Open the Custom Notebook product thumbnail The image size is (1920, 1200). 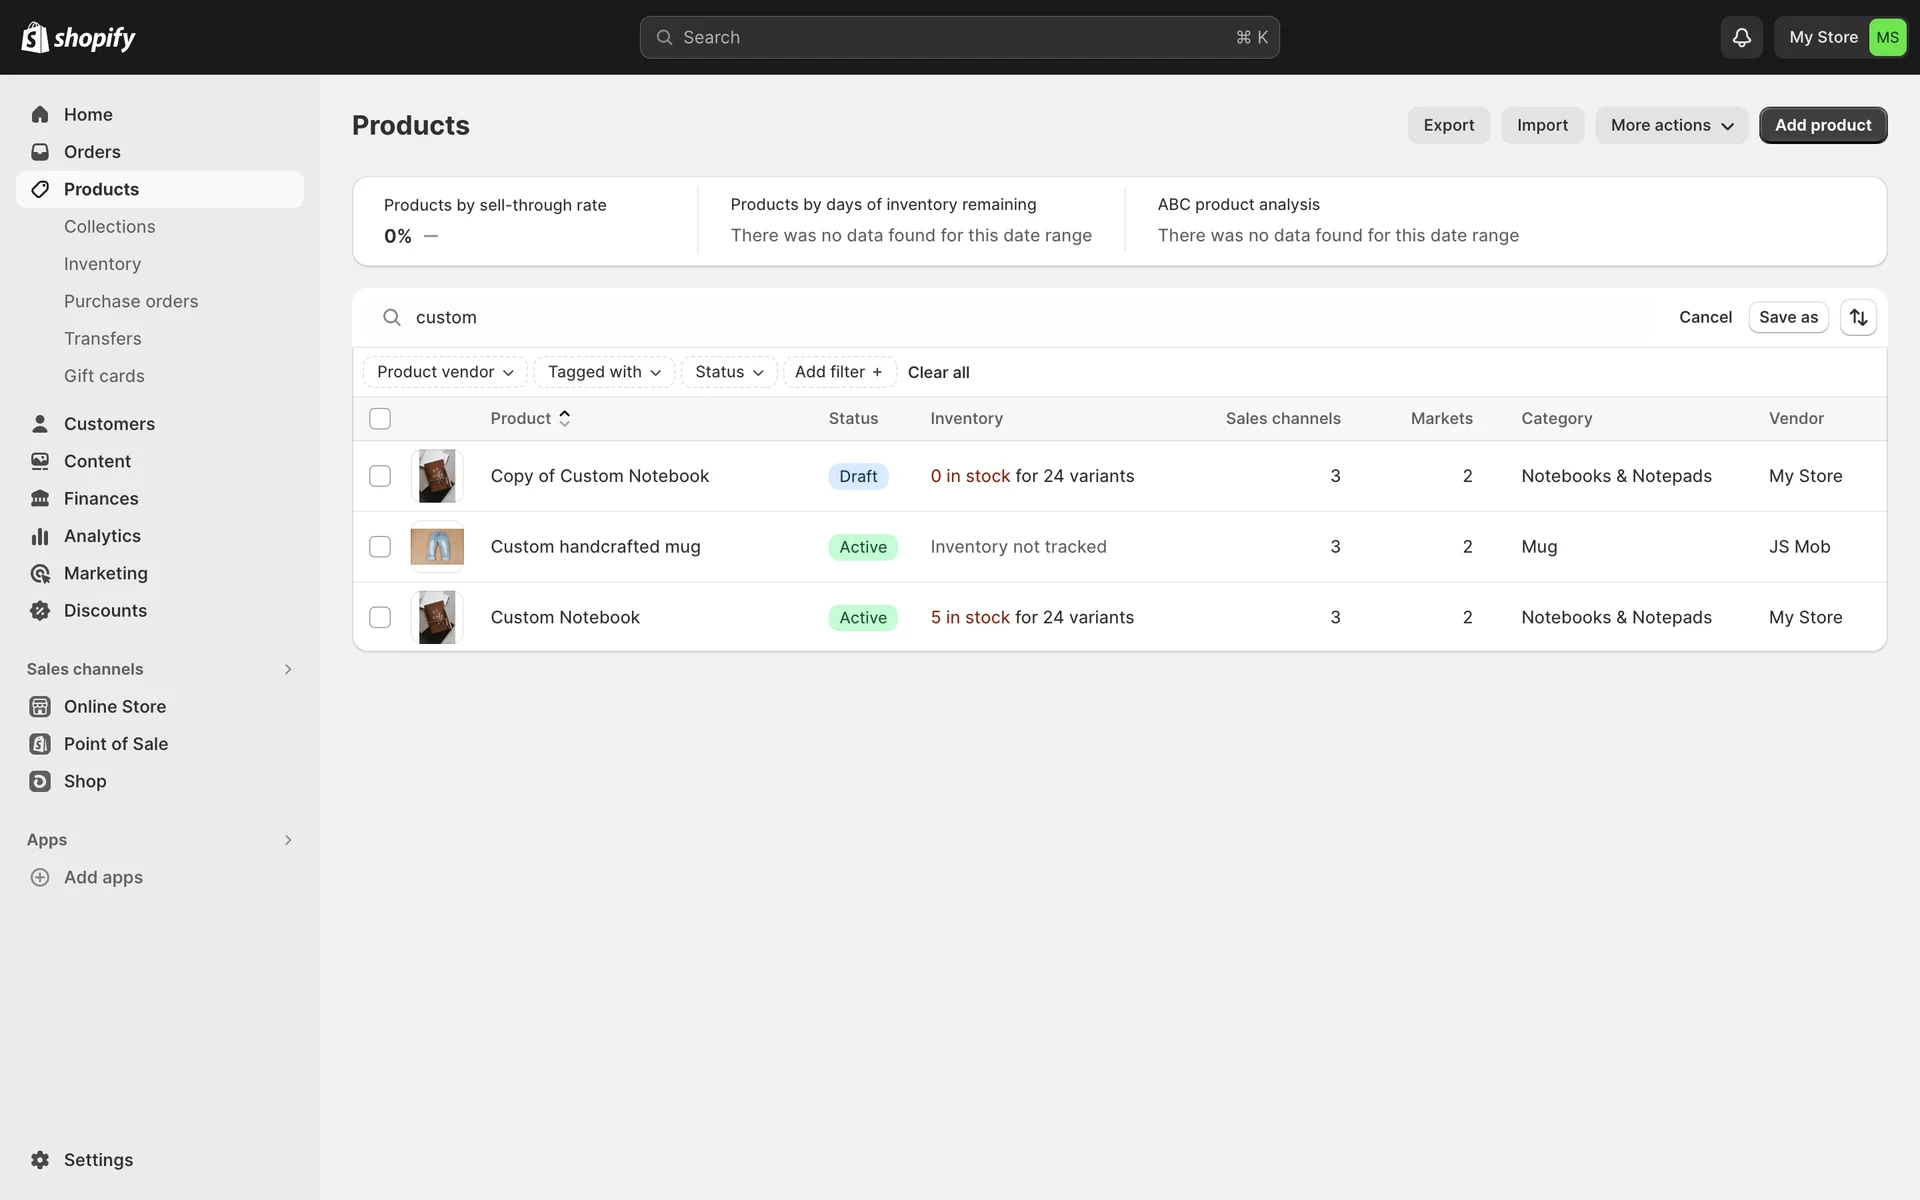(x=437, y=617)
